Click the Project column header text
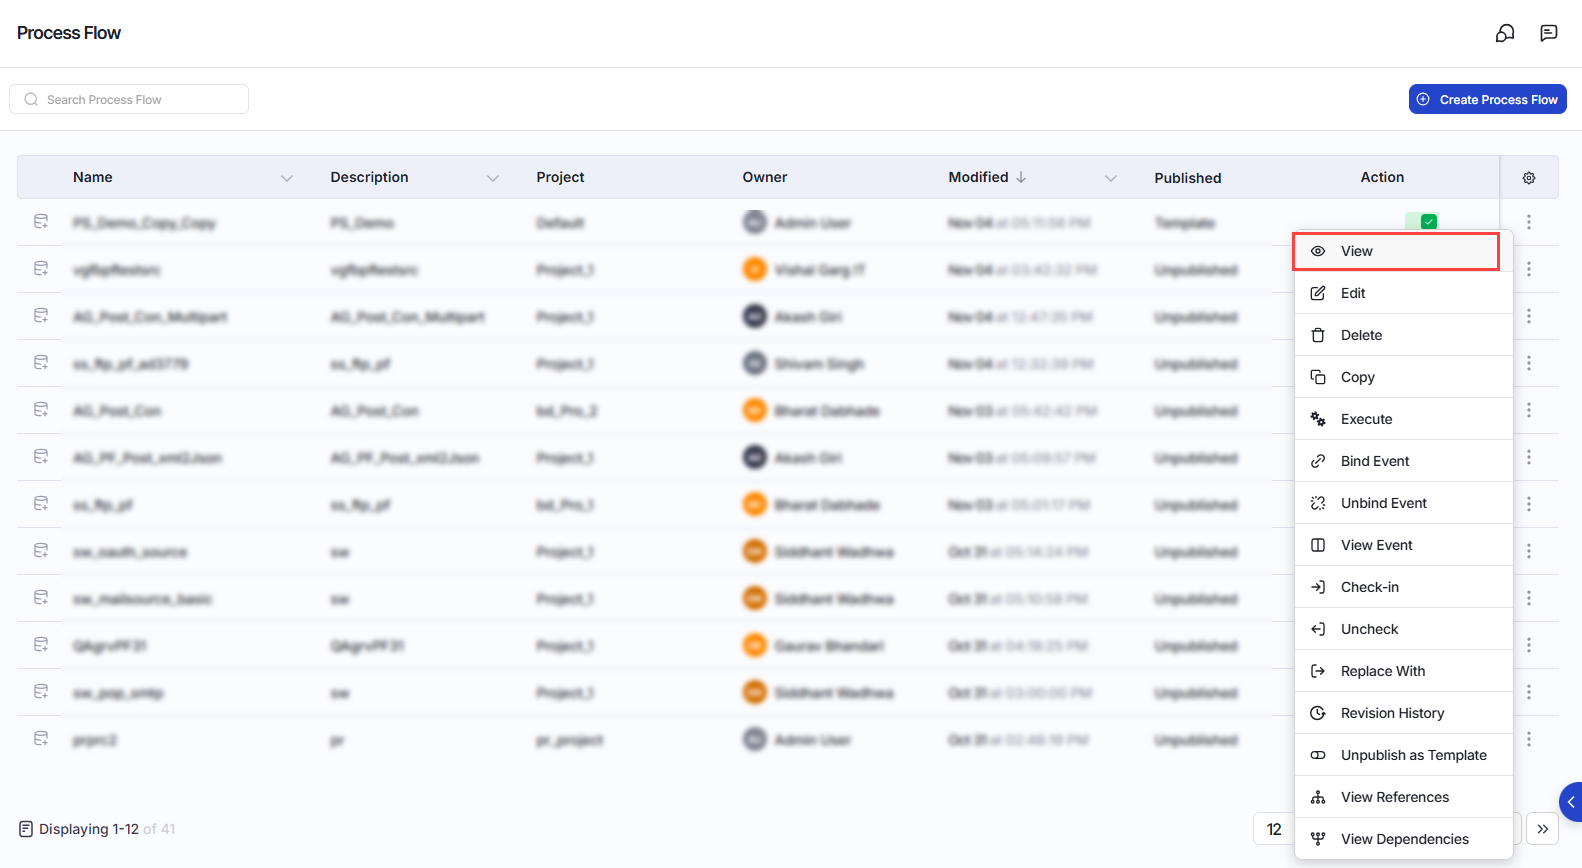Image resolution: width=1582 pixels, height=868 pixels. [560, 177]
